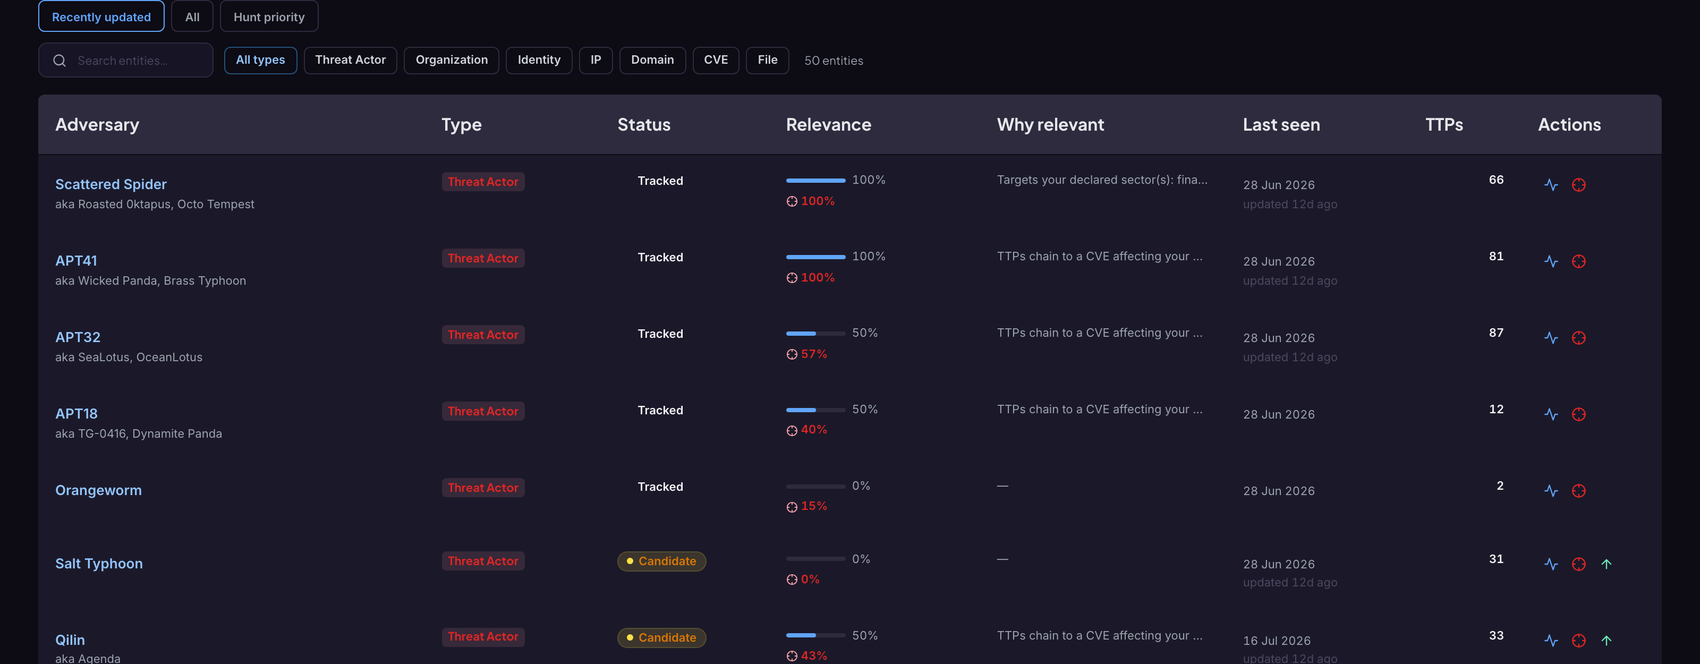Click Threat Actor tag on APT41 row
This screenshot has height=664, width=1700.
(483, 258)
